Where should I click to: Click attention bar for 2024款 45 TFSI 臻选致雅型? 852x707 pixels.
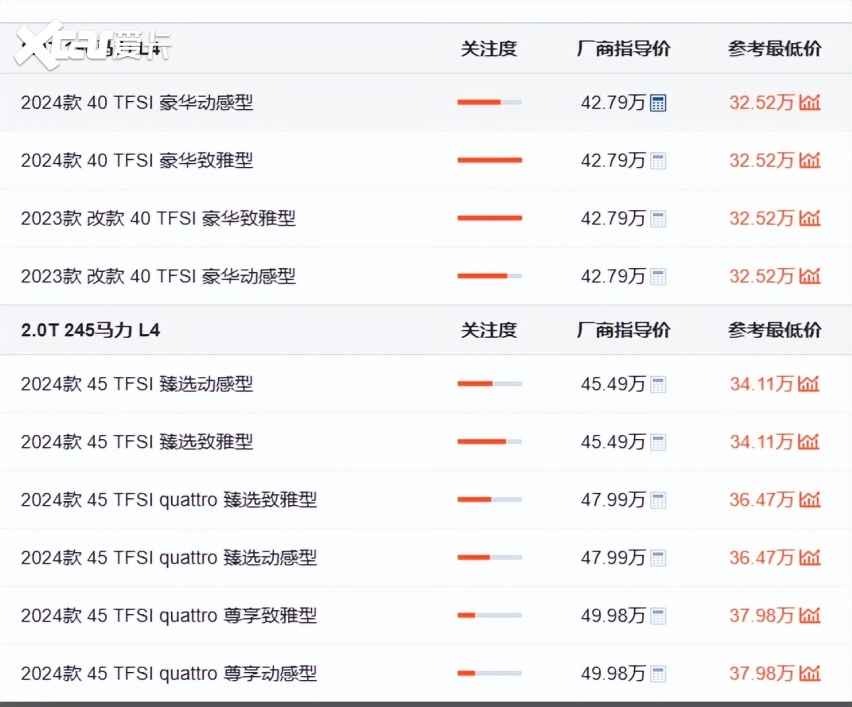489,441
